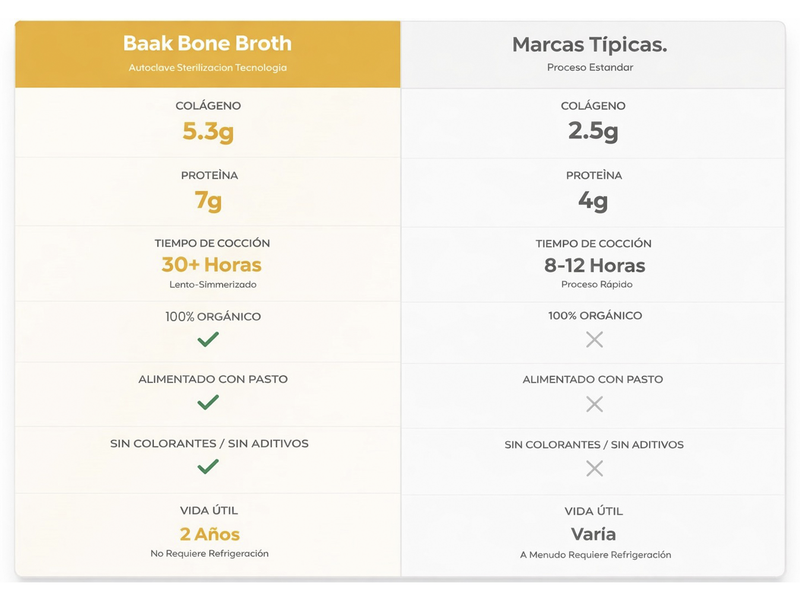
Task: Click the 2 Años shelf life value
Action: (210, 534)
